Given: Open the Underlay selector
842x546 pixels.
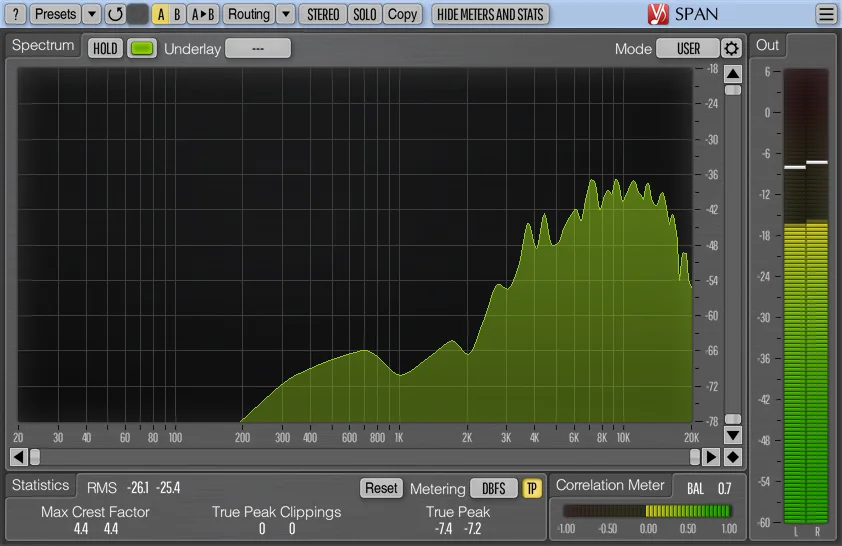Looking at the screenshot, I should click(x=258, y=48).
